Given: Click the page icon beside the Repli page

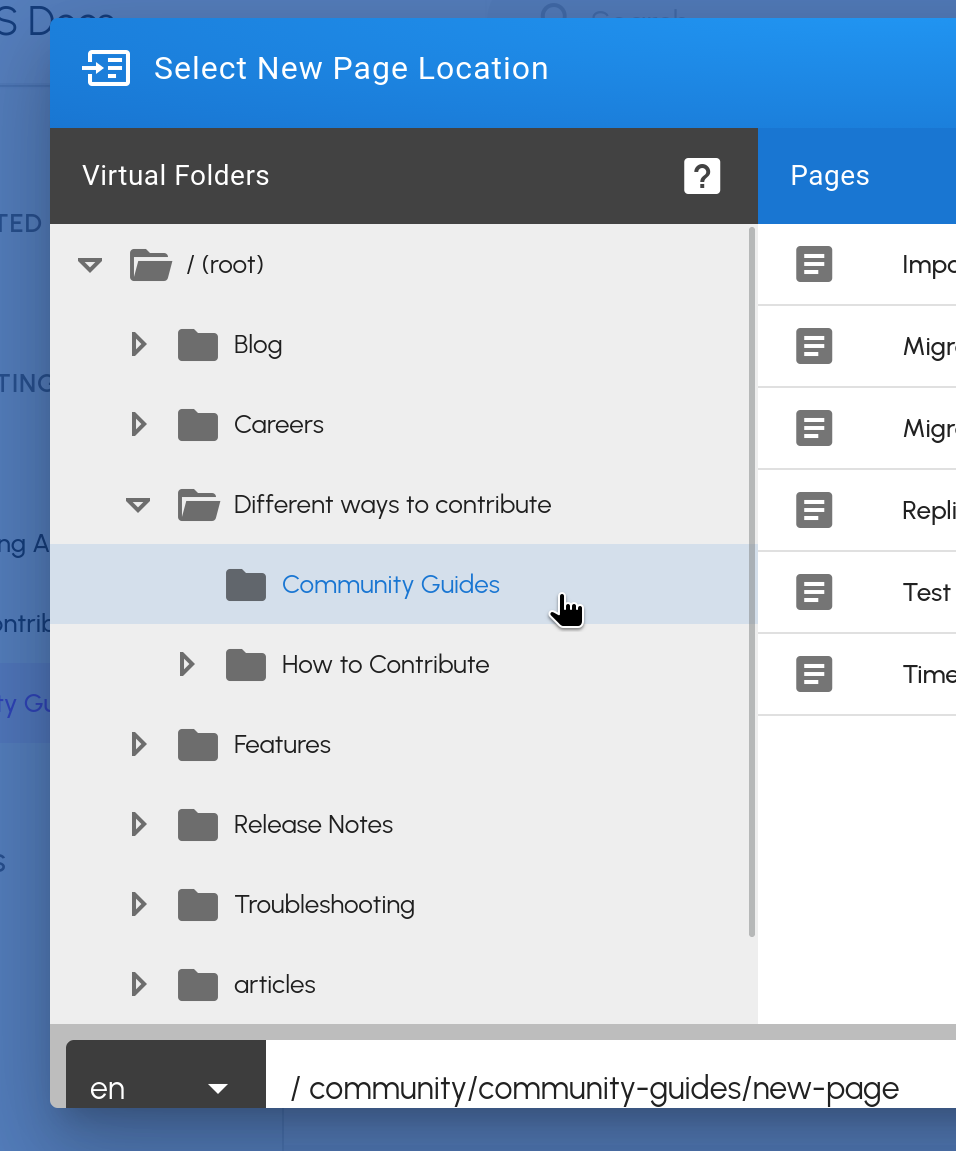Looking at the screenshot, I should 814,510.
